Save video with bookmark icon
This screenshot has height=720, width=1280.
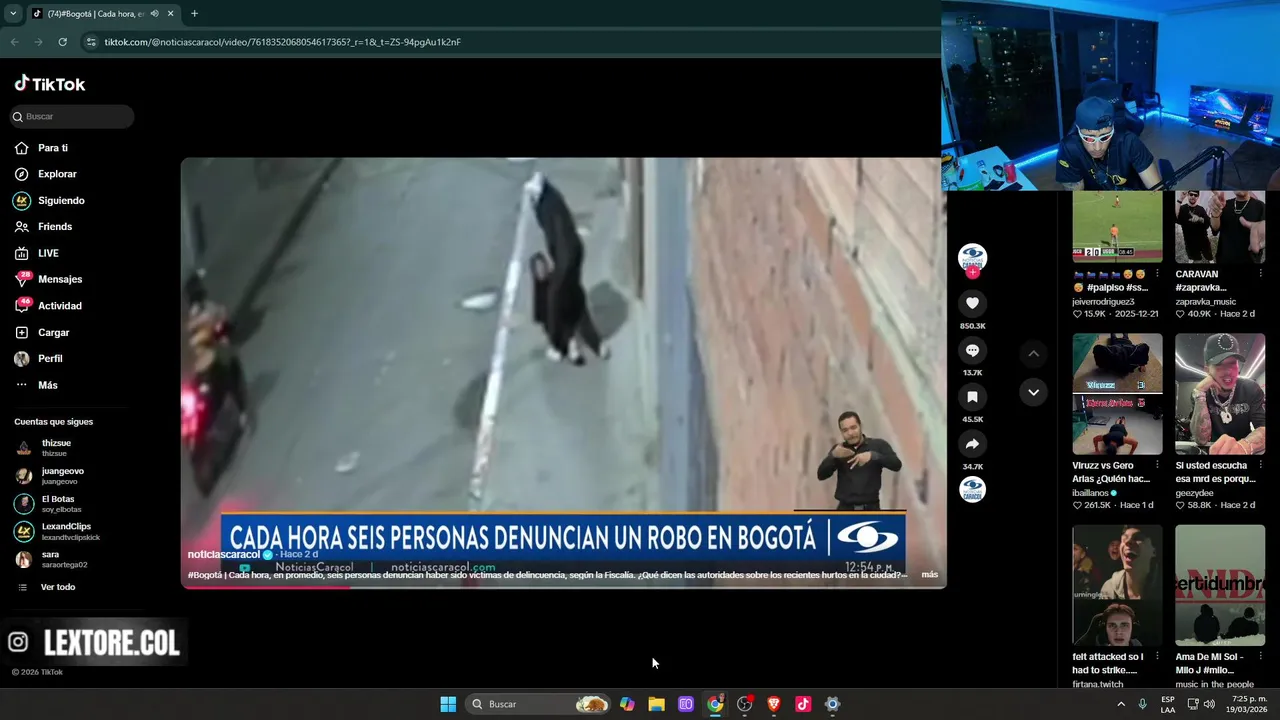[972, 397]
